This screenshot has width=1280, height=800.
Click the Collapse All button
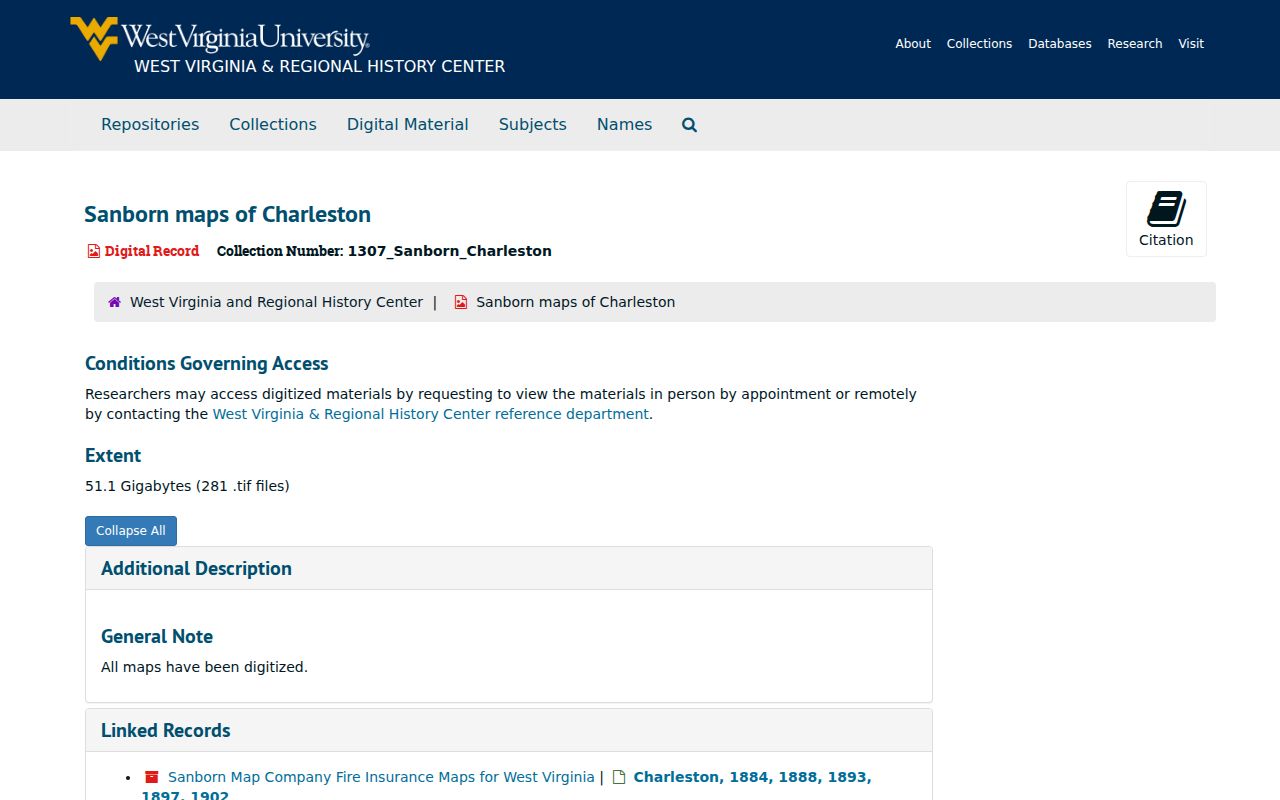coord(131,531)
